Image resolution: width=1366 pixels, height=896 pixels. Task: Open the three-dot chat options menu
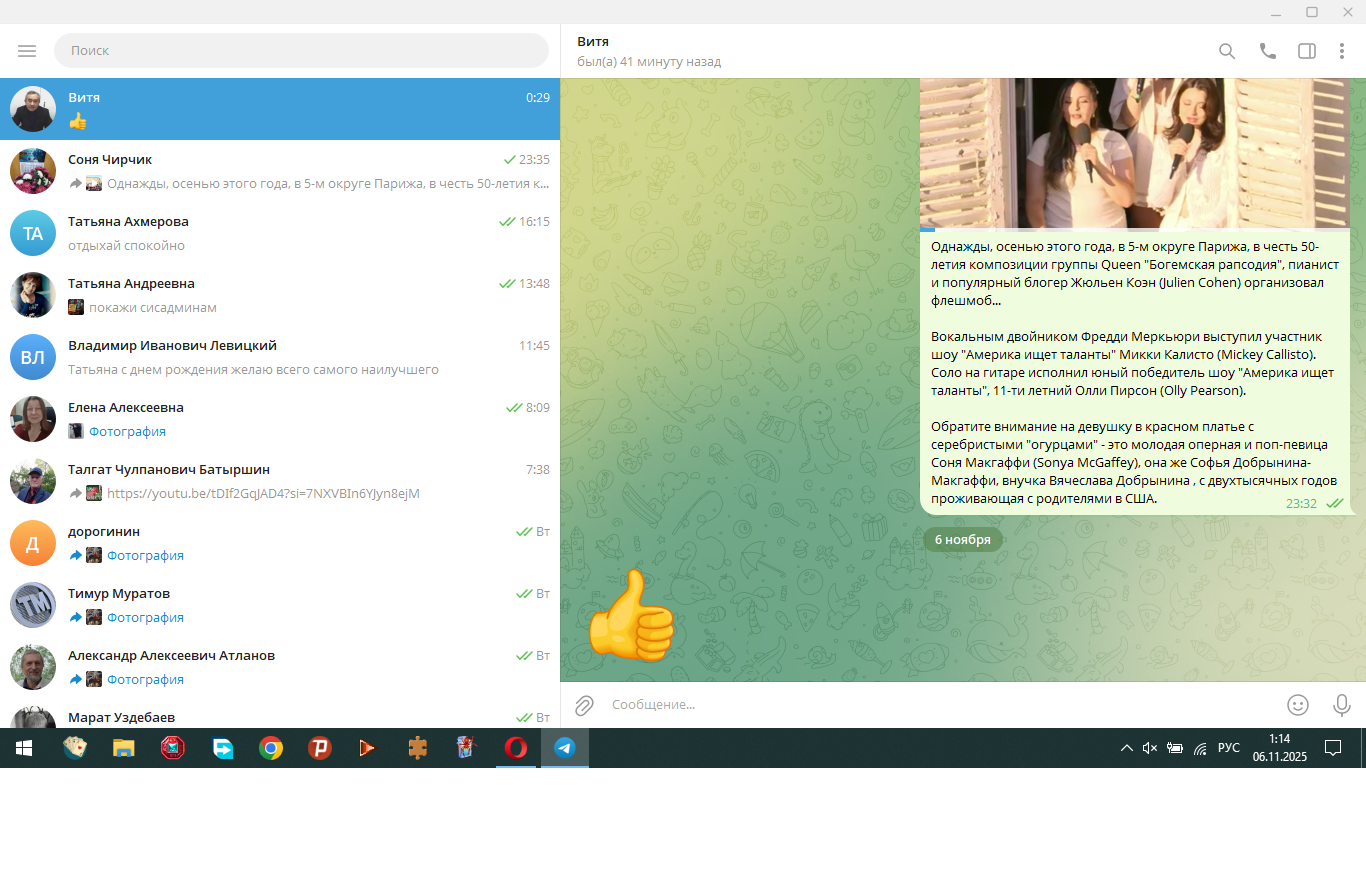[x=1342, y=51]
